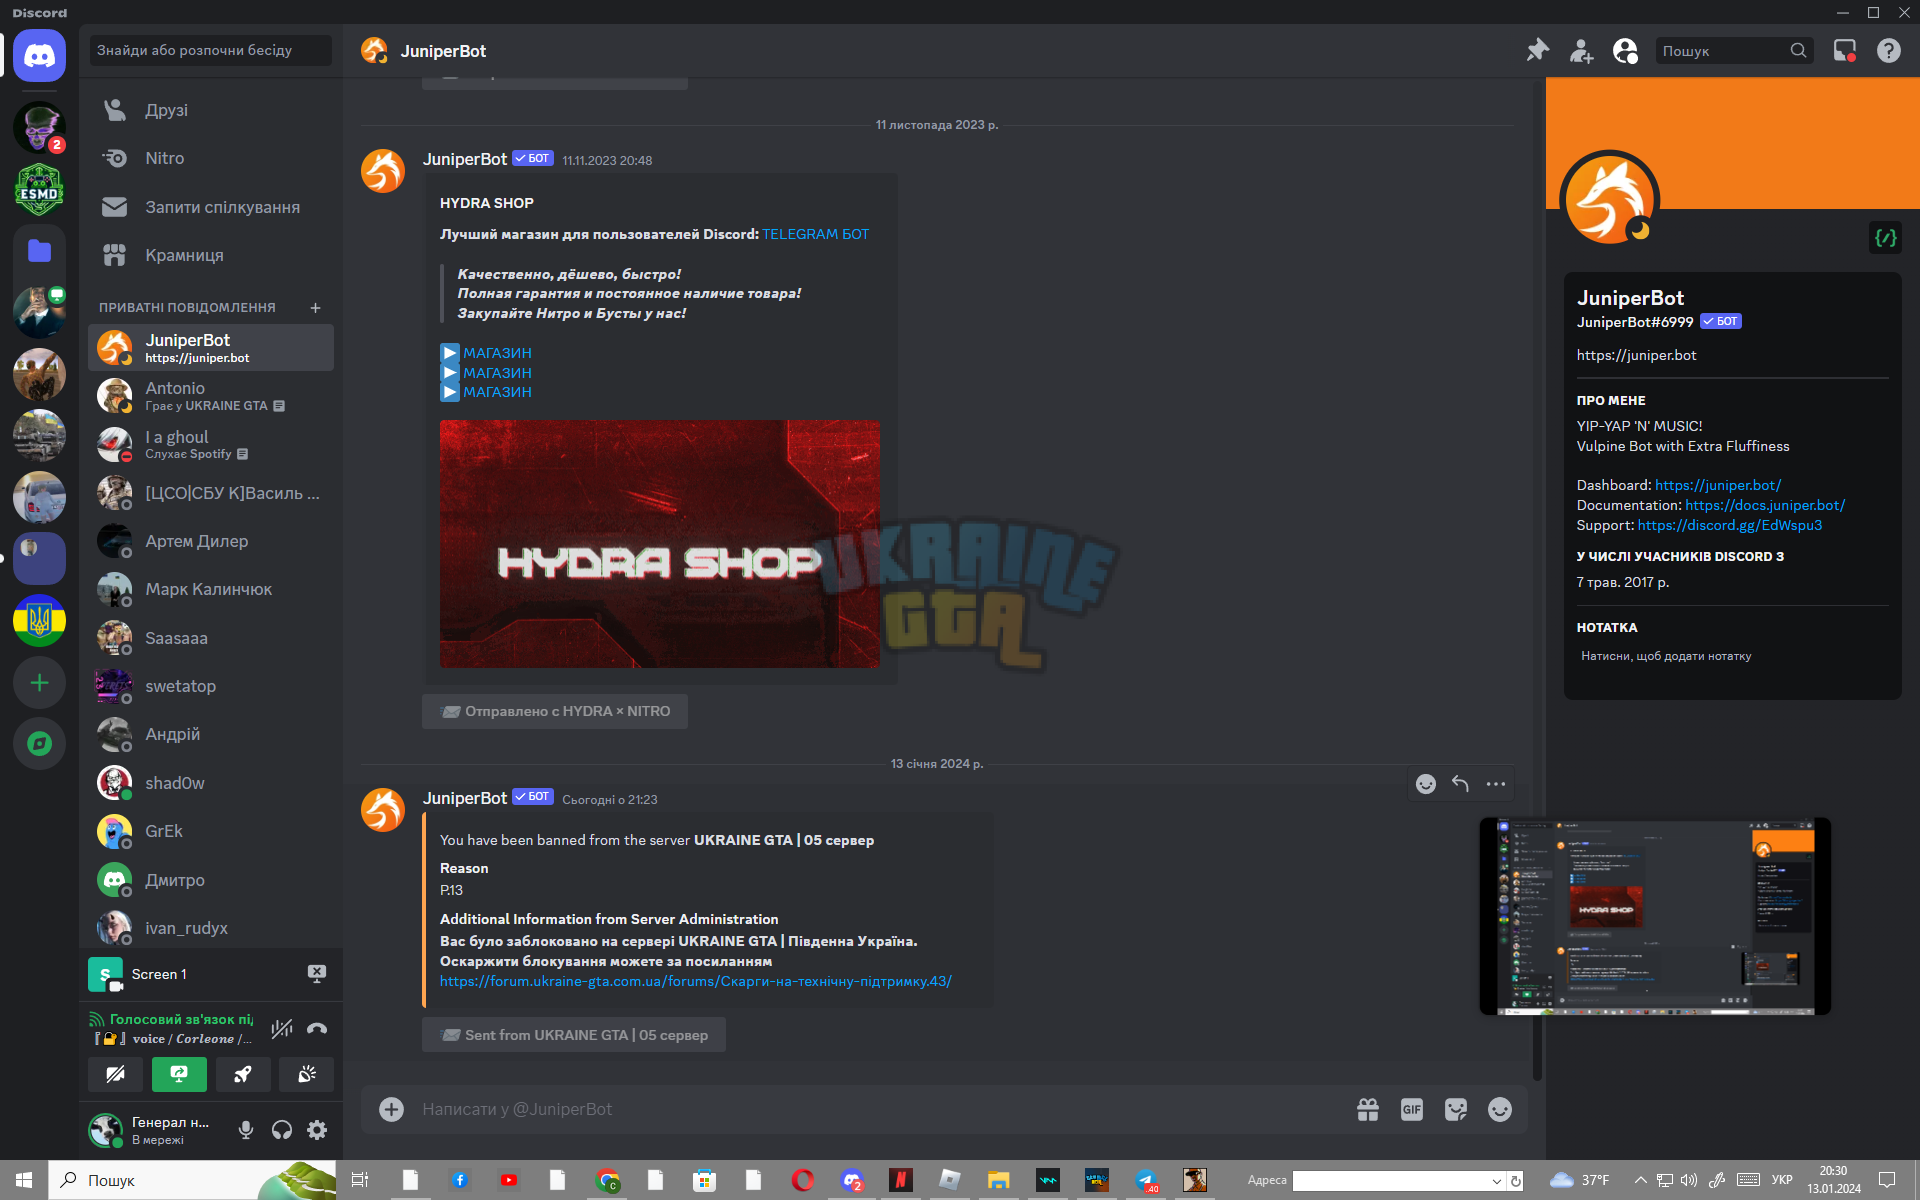Click the search field in header
Image resolution: width=1920 pixels, height=1200 pixels.
pyautogui.click(x=1734, y=50)
